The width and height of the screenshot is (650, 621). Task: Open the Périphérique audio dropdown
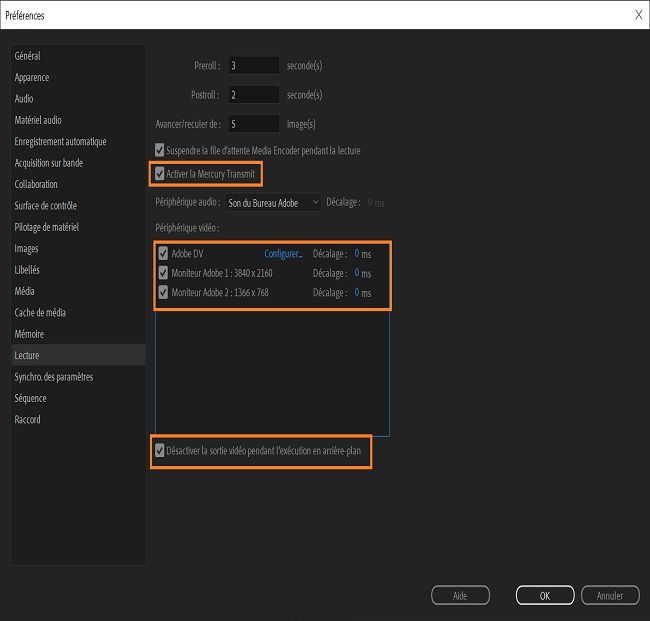273,203
